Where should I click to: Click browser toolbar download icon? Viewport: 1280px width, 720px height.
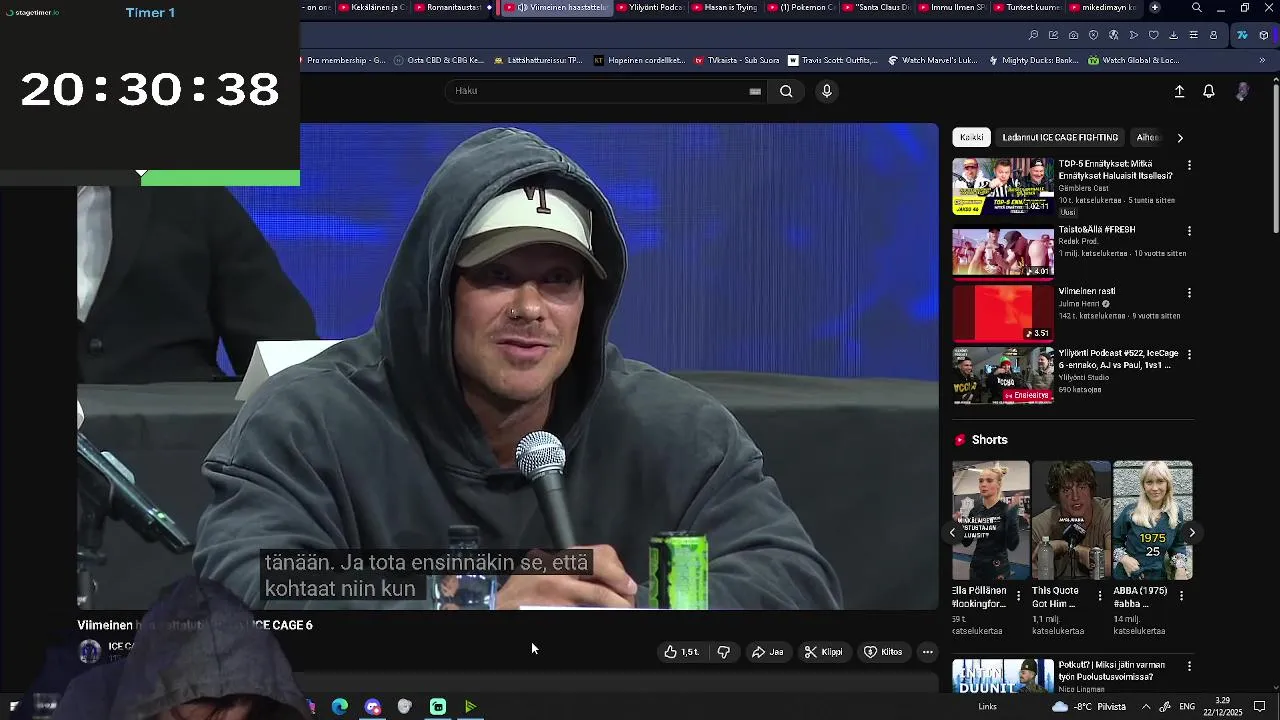[x=1173, y=35]
